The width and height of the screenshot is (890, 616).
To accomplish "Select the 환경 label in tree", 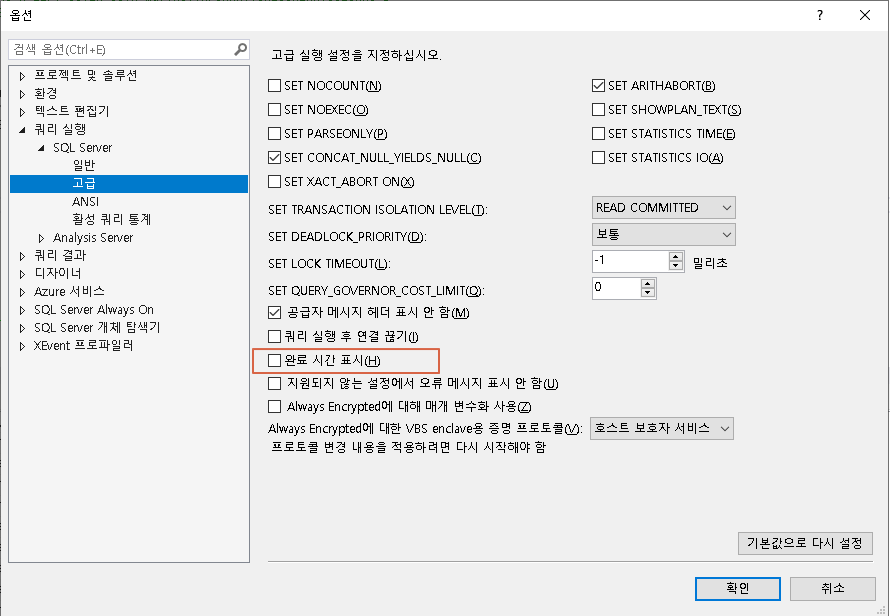I will [x=46, y=93].
